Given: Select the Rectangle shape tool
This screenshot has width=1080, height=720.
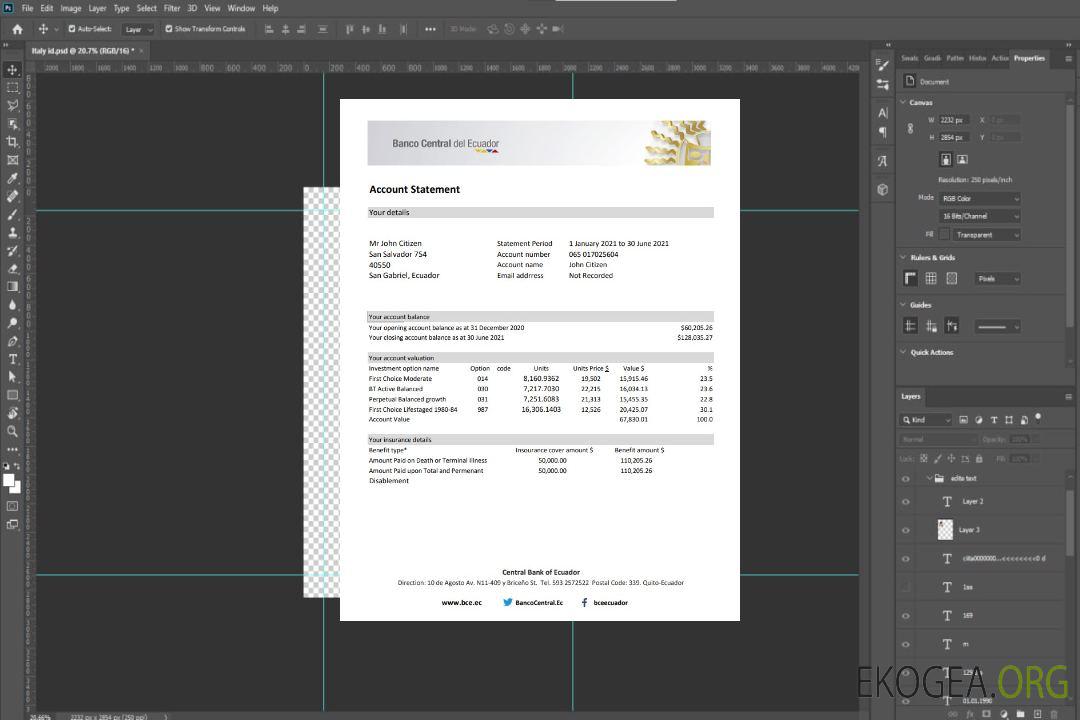Looking at the screenshot, I should tap(12, 395).
